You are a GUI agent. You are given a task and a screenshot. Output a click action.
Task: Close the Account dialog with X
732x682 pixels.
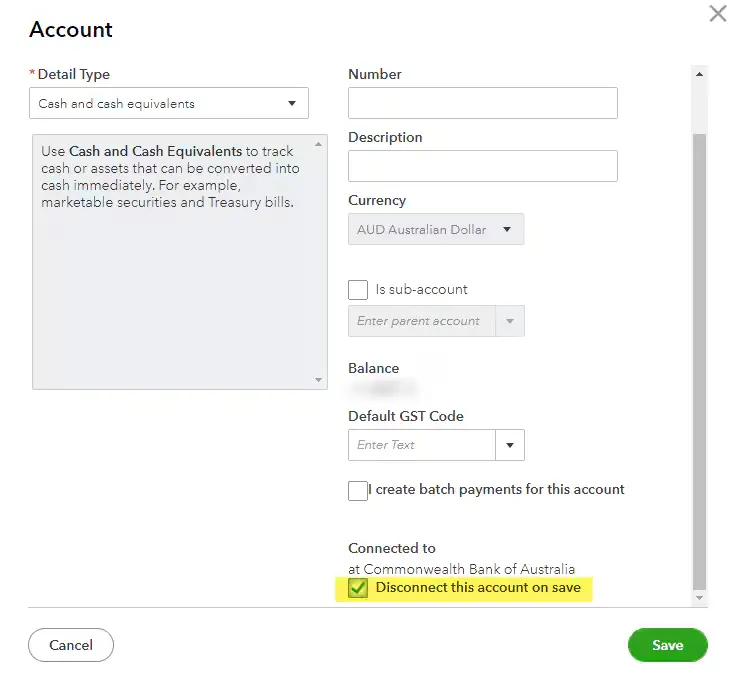717,14
